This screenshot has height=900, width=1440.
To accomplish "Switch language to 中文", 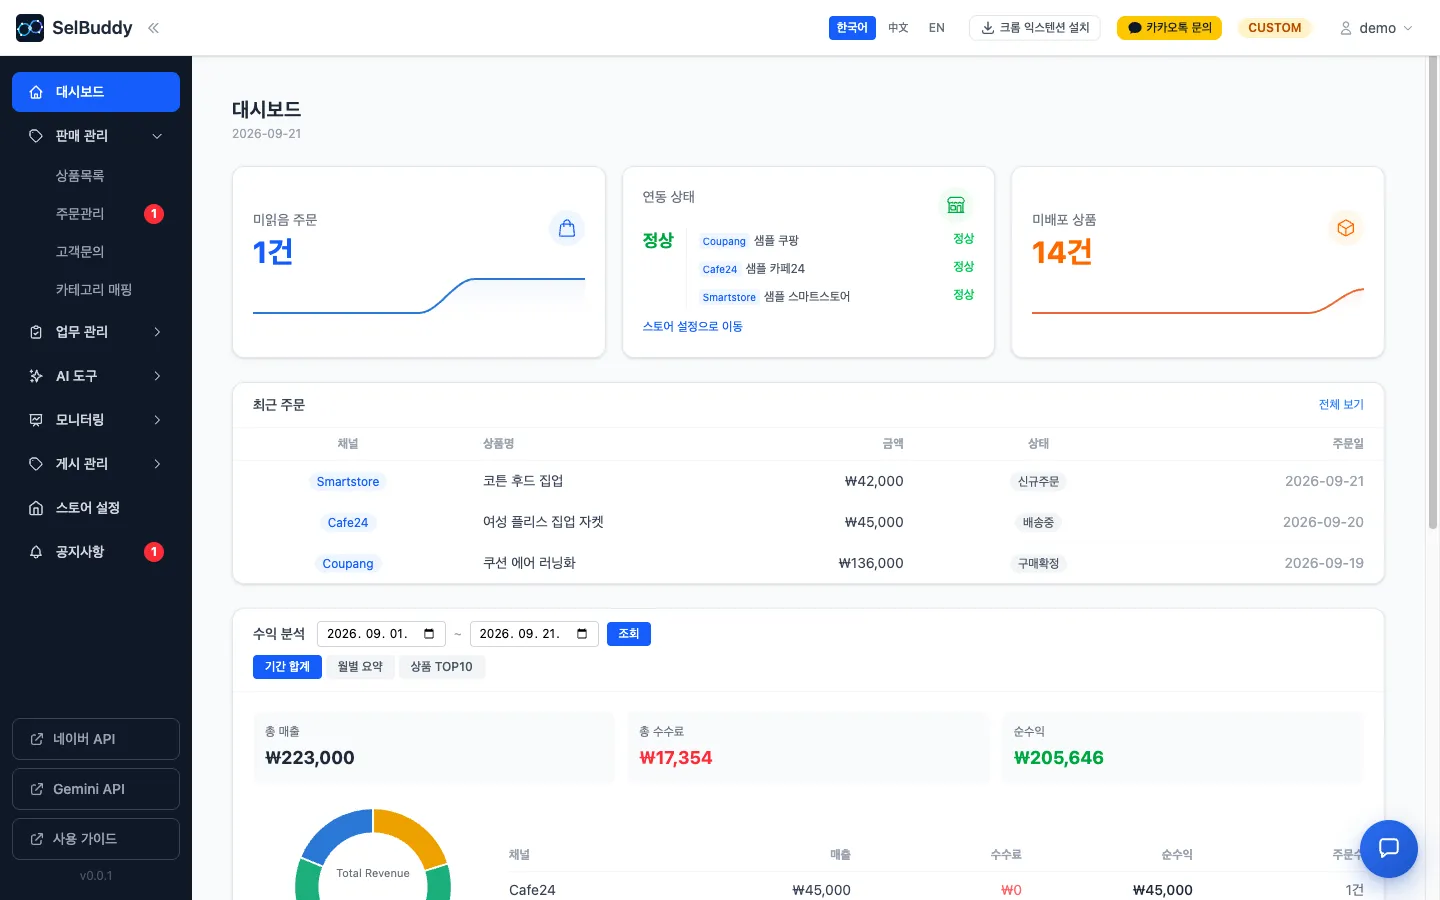I will 898,28.
